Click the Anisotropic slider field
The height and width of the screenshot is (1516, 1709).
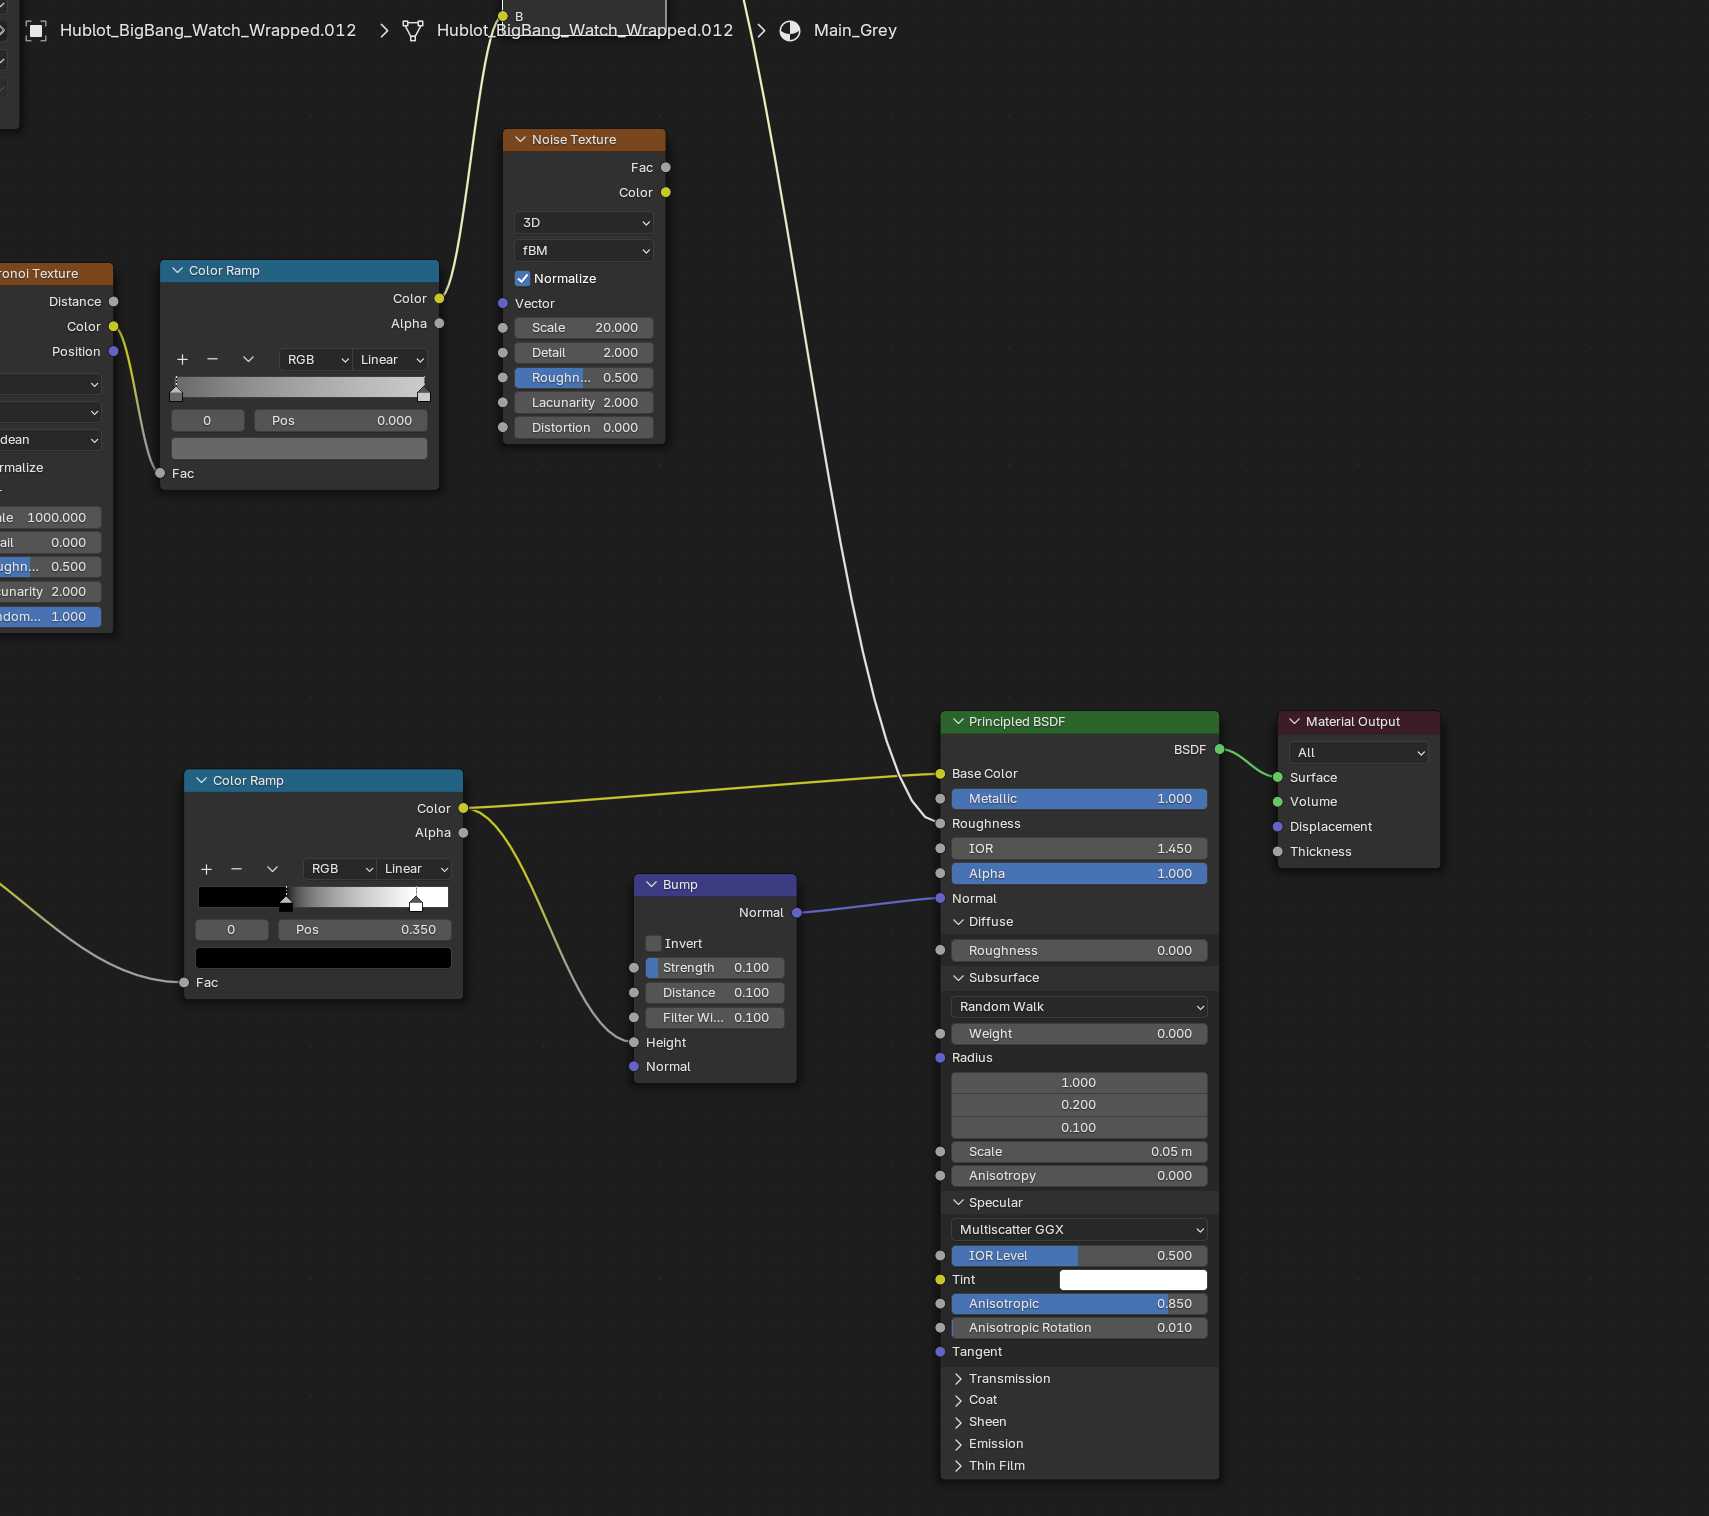1079,1304
